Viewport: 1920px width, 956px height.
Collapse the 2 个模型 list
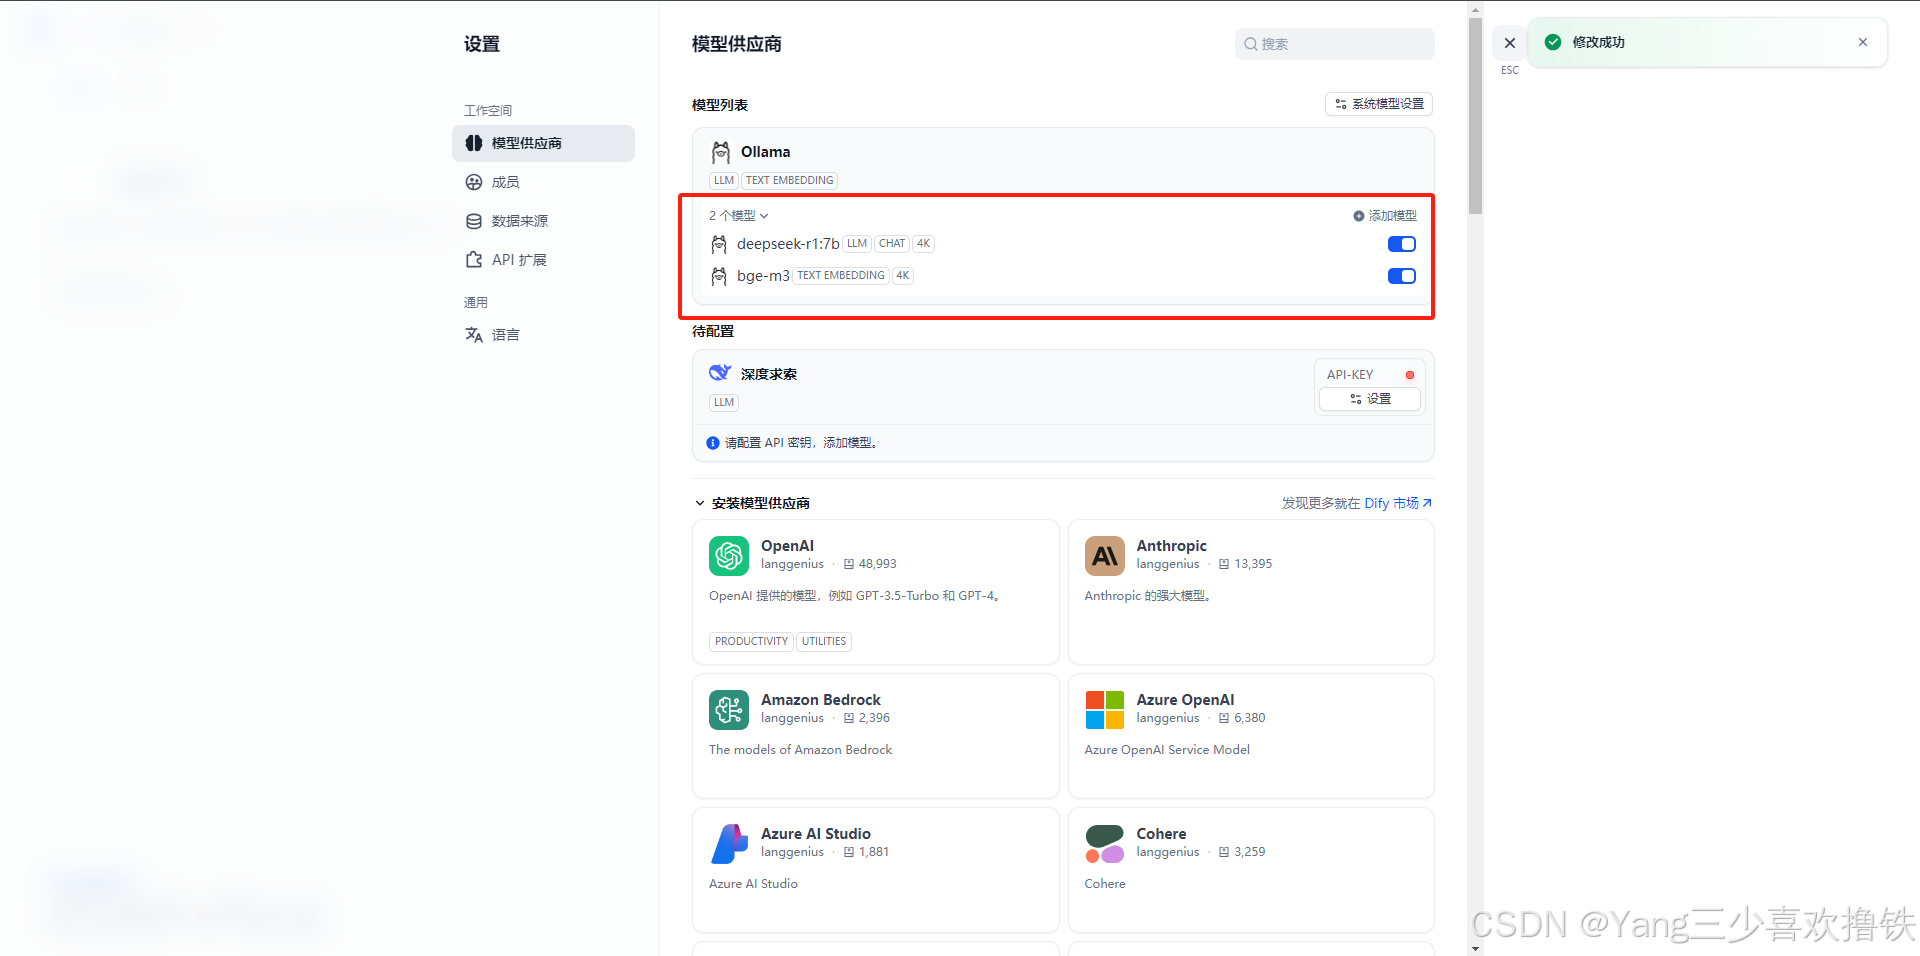pos(738,216)
